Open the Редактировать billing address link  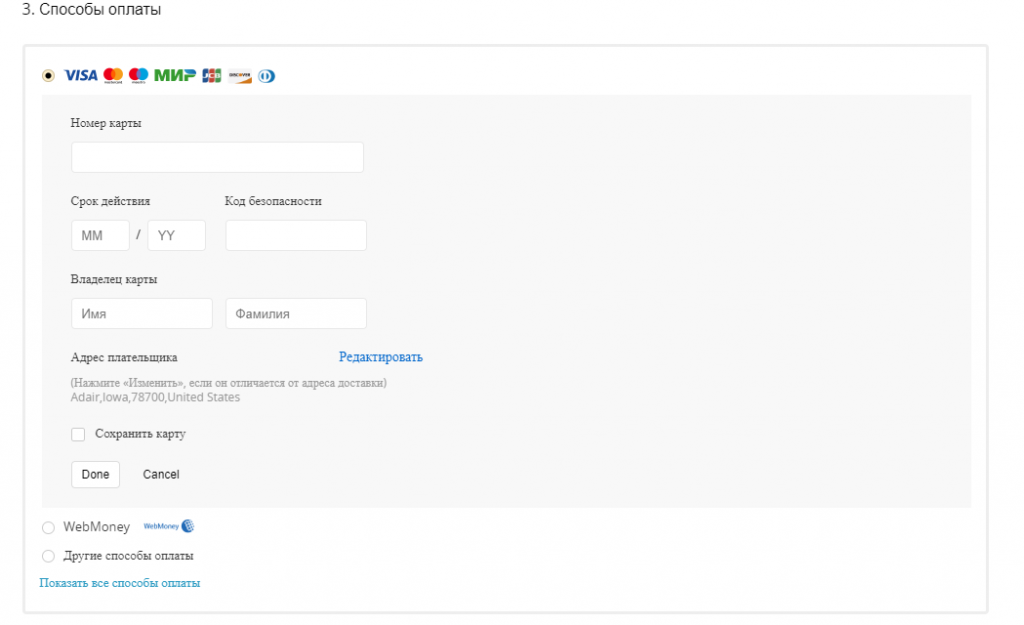[x=380, y=357]
